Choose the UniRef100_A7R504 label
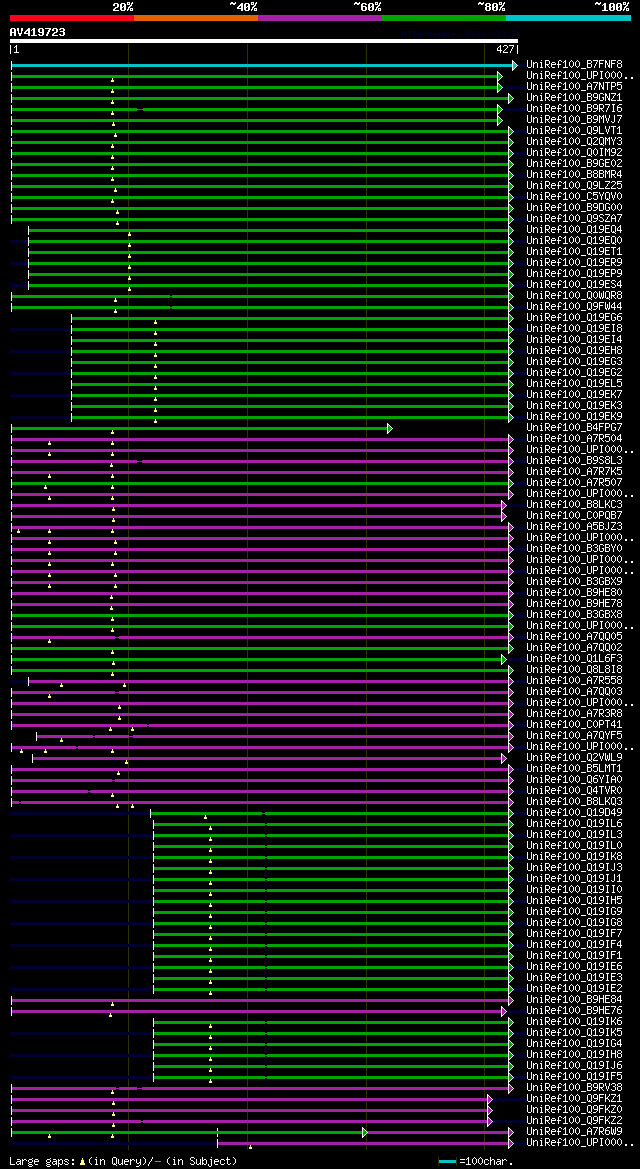This screenshot has height=1169, width=640. tap(574, 438)
